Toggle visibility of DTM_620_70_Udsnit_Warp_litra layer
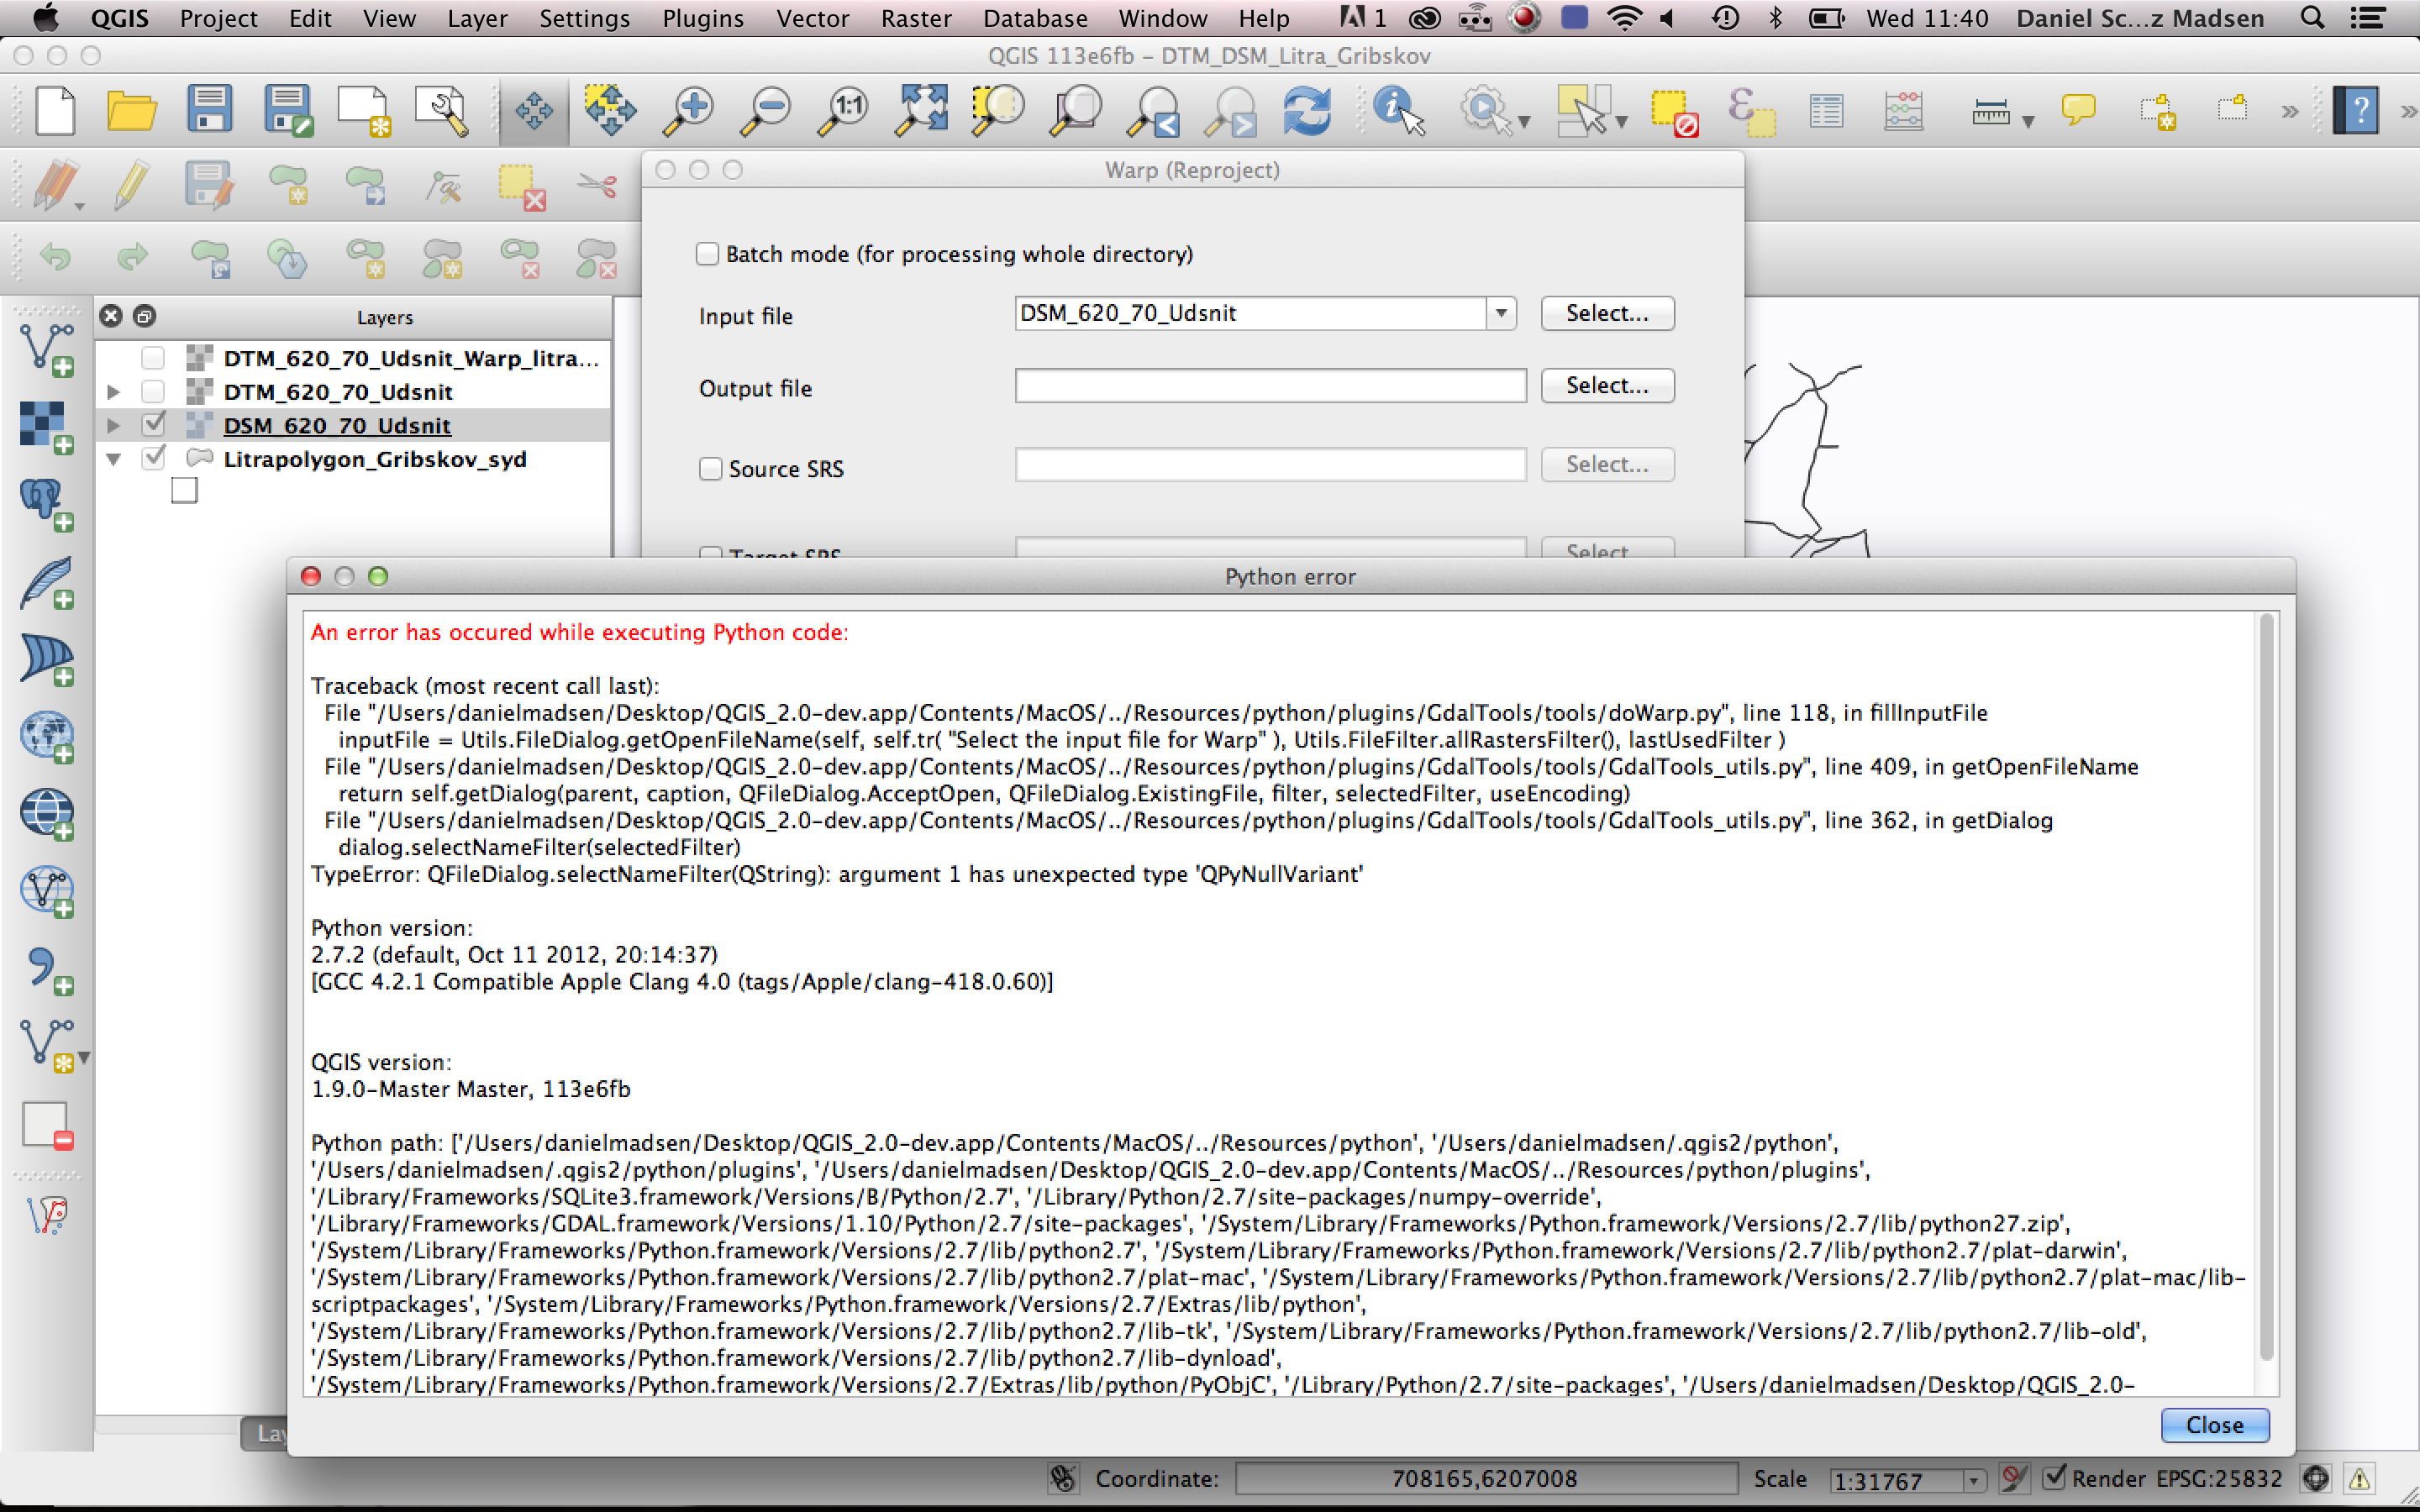This screenshot has width=2420, height=1512. (x=153, y=357)
